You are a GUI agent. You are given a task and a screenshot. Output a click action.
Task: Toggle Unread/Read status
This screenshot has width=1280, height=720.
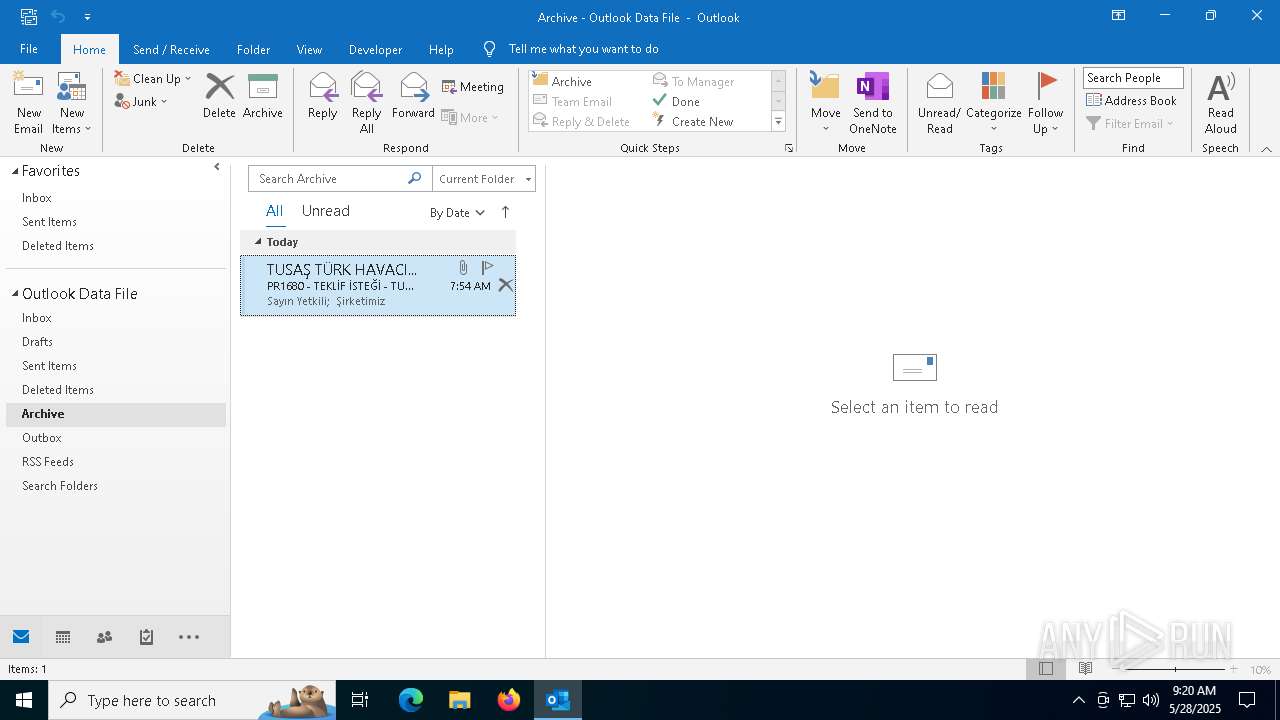(939, 103)
